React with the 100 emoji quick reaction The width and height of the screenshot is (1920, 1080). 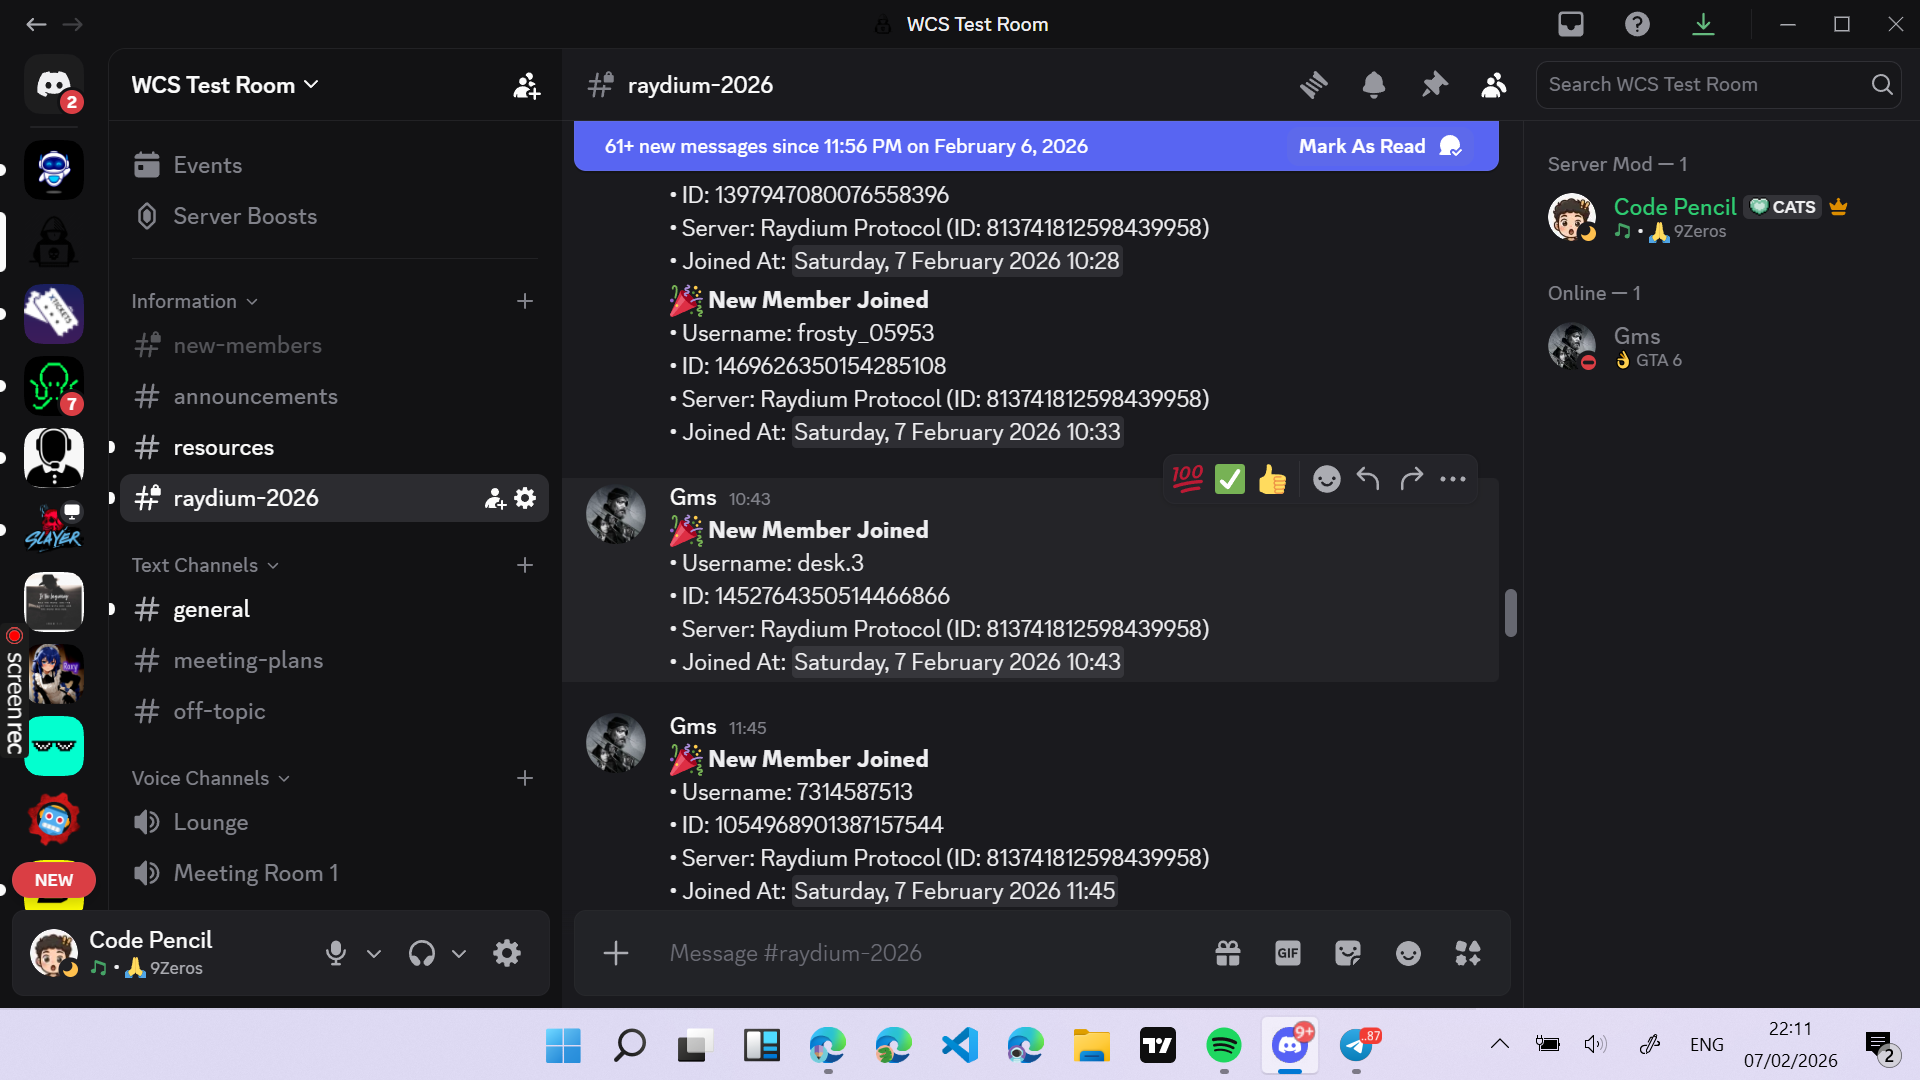[1187, 480]
